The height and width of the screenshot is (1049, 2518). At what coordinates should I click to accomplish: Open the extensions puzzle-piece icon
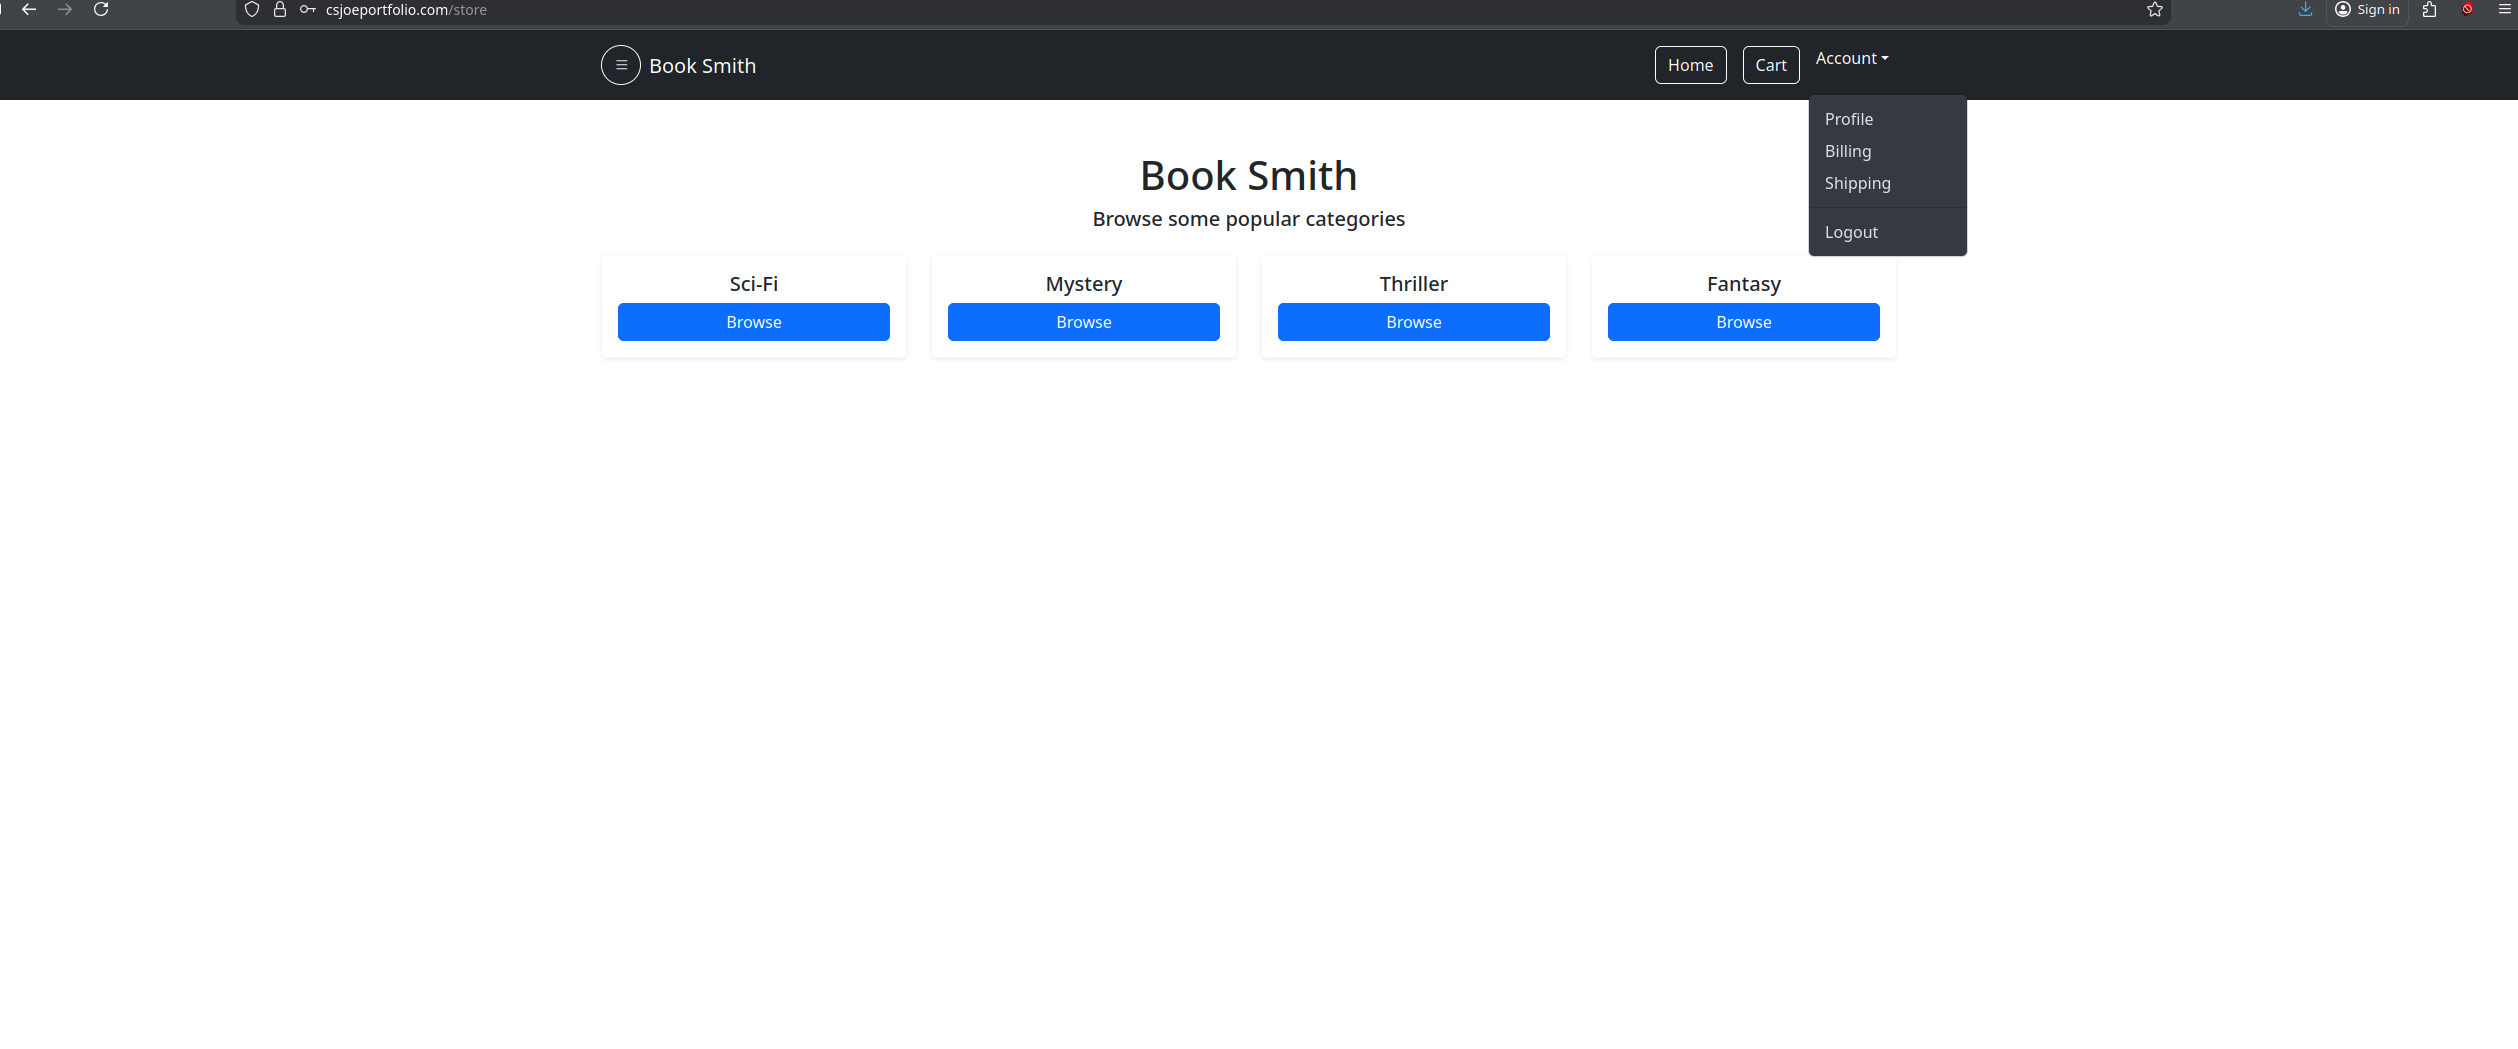(2429, 10)
